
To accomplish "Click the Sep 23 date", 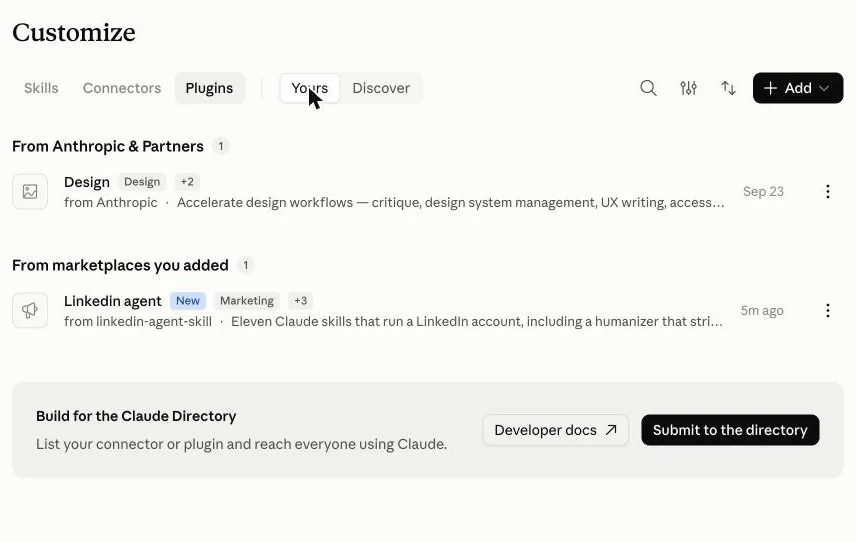I will [763, 192].
